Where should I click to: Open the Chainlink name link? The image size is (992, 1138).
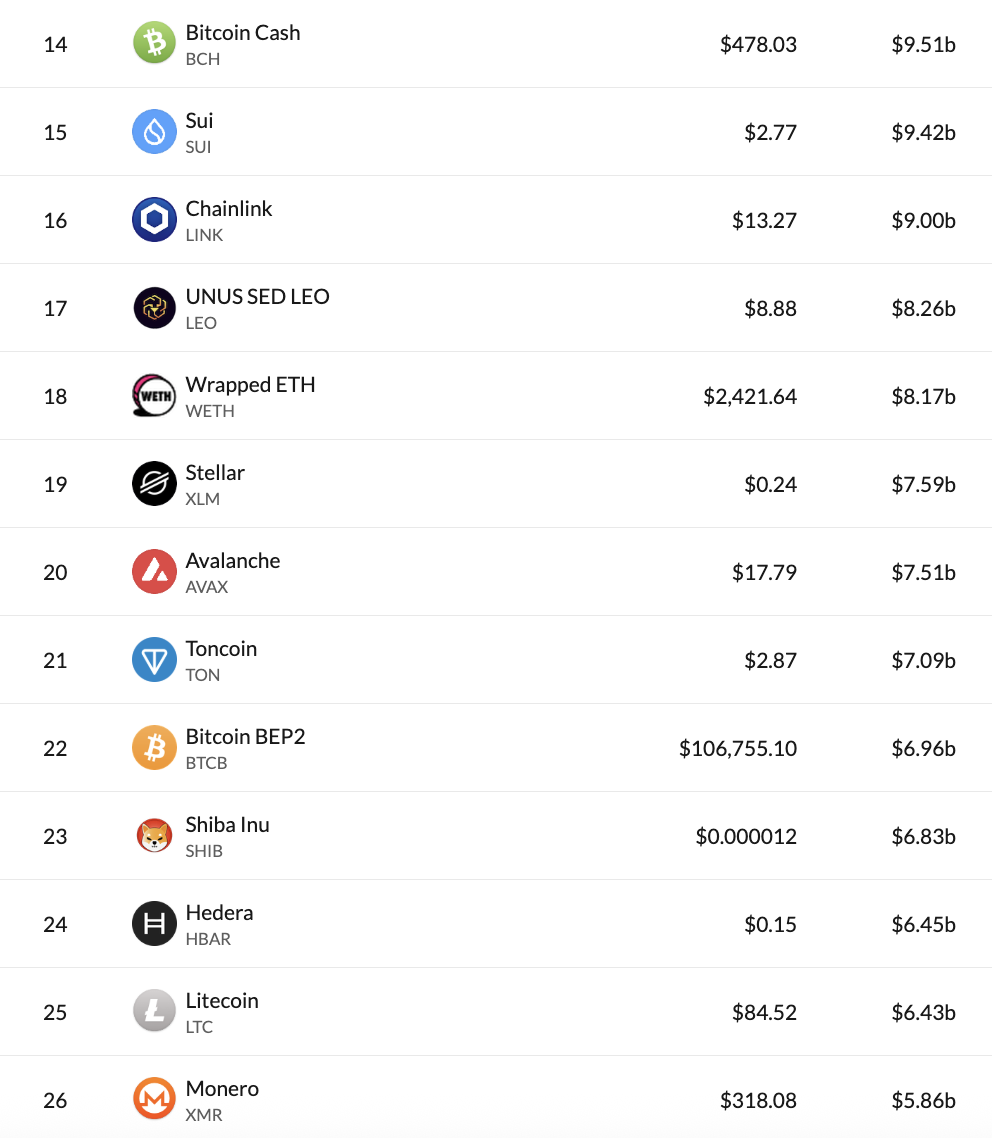click(229, 209)
